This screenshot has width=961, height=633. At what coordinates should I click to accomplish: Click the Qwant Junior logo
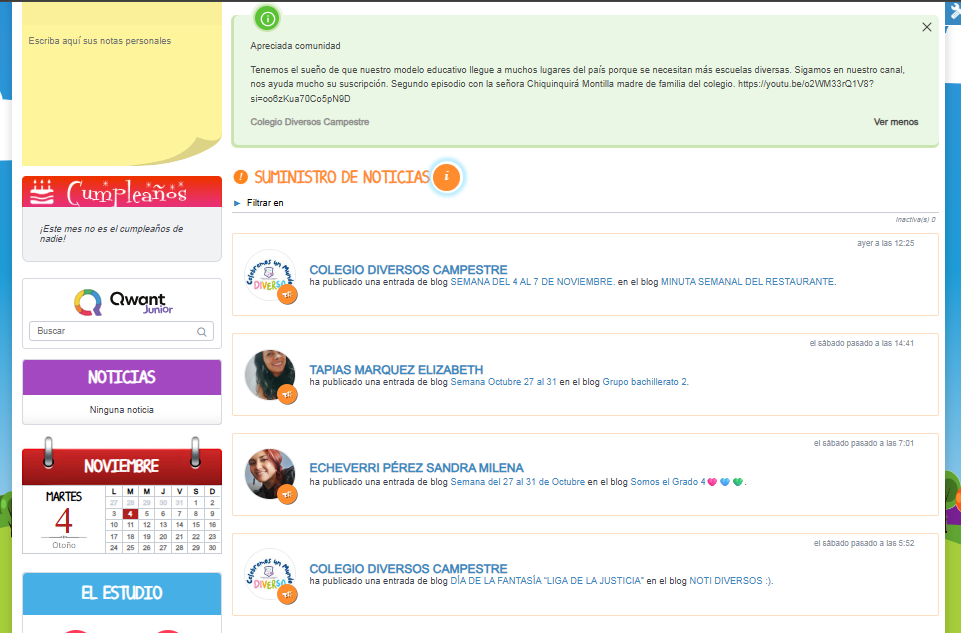tap(121, 302)
